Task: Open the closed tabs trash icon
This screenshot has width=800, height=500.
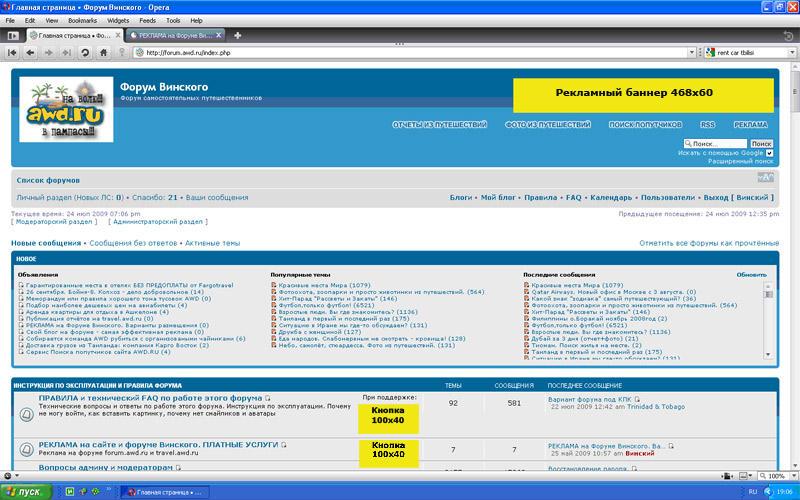Action: [x=788, y=36]
